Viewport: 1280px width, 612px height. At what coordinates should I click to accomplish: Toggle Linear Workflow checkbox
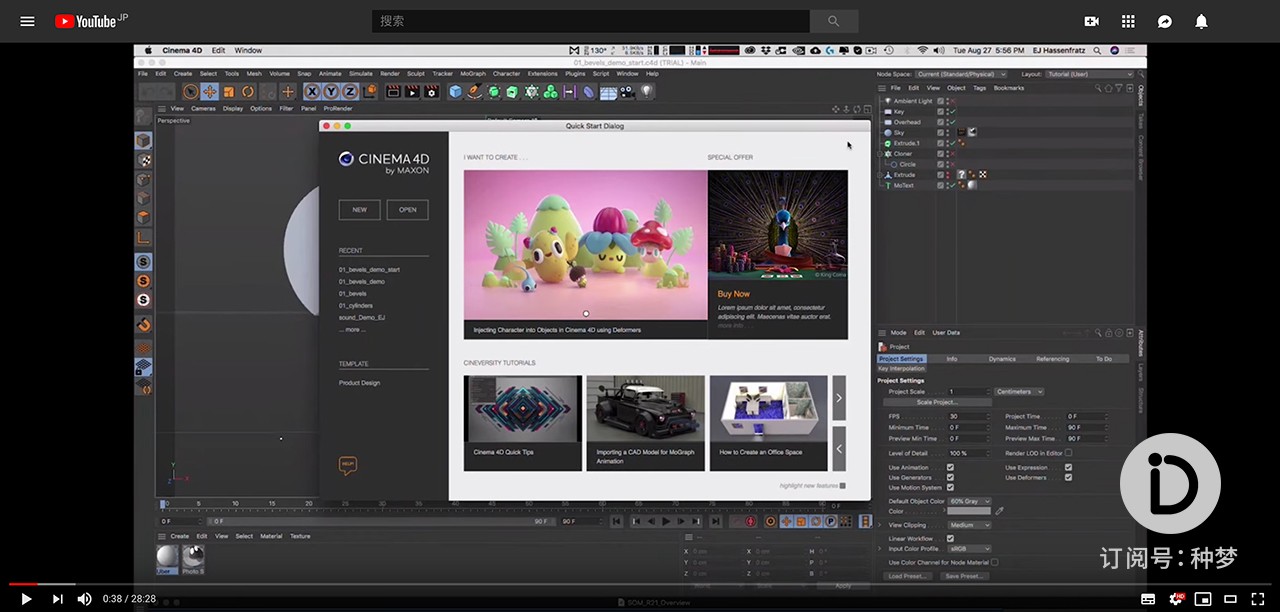[x=950, y=538]
